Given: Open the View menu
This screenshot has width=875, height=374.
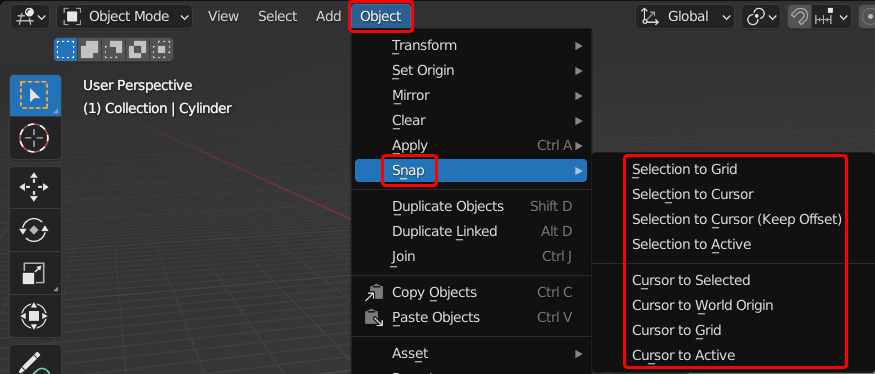Looking at the screenshot, I should click(223, 17).
